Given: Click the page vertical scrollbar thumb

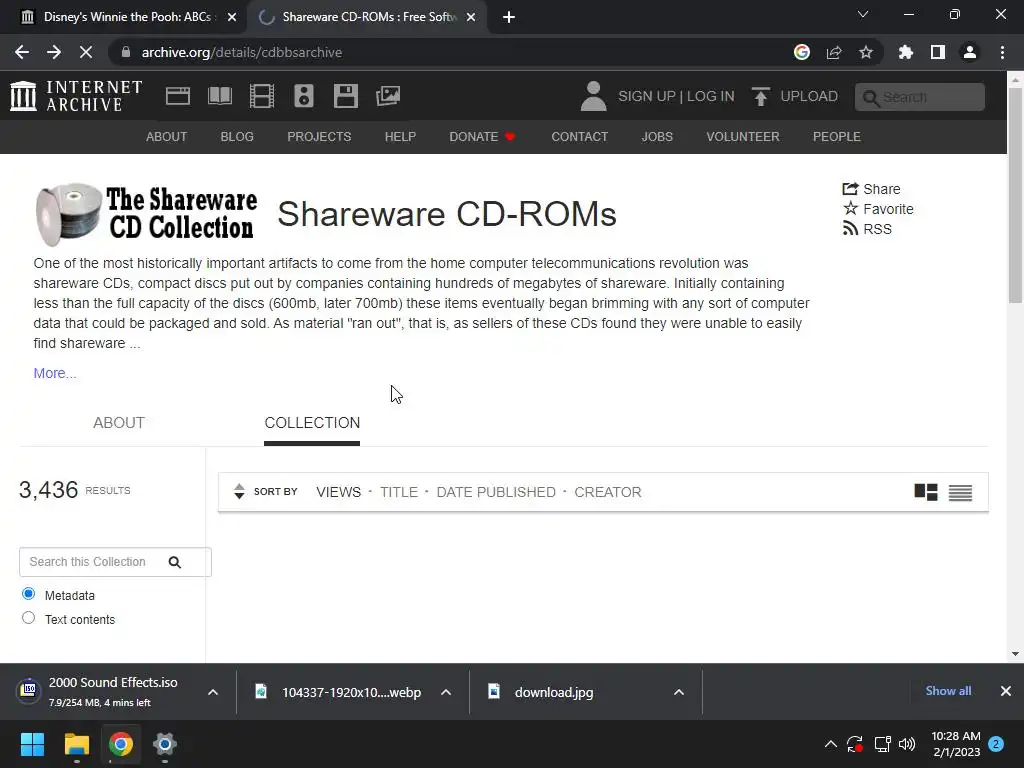Looking at the screenshot, I should click(1015, 196).
